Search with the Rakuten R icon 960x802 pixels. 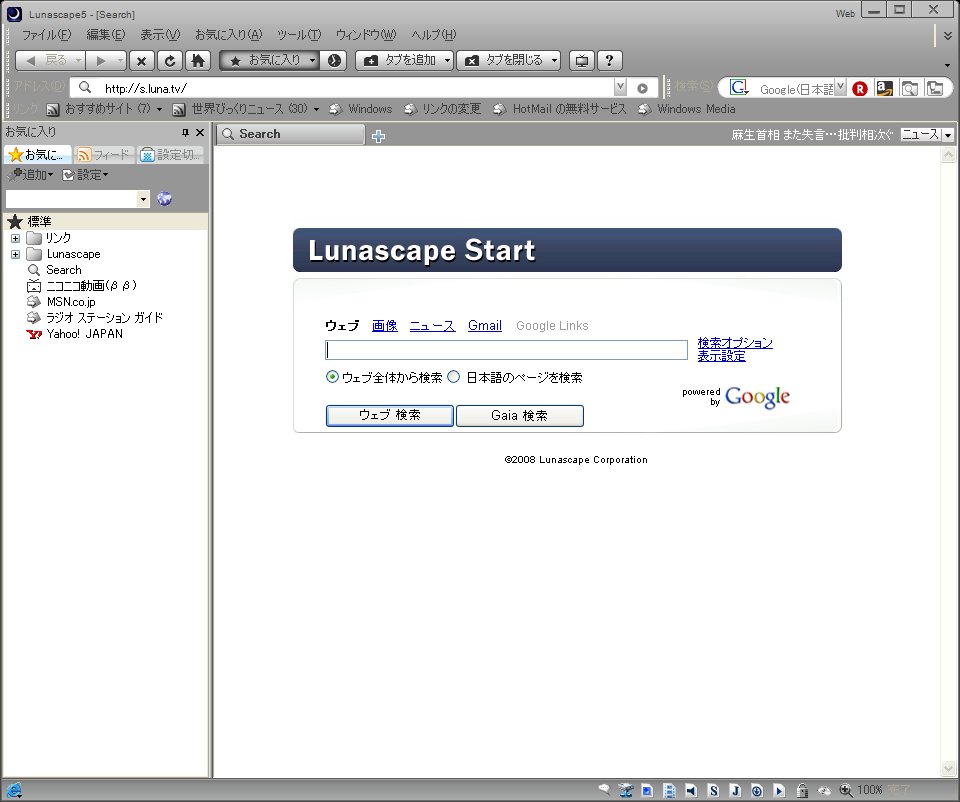[860, 89]
